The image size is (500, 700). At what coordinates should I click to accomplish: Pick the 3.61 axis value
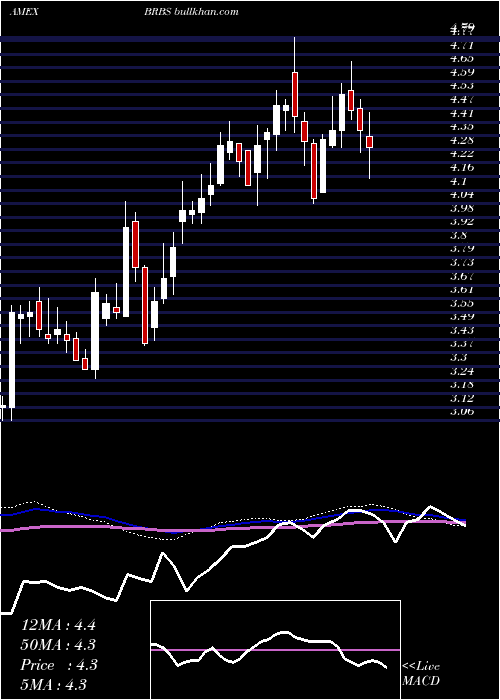coord(462,289)
